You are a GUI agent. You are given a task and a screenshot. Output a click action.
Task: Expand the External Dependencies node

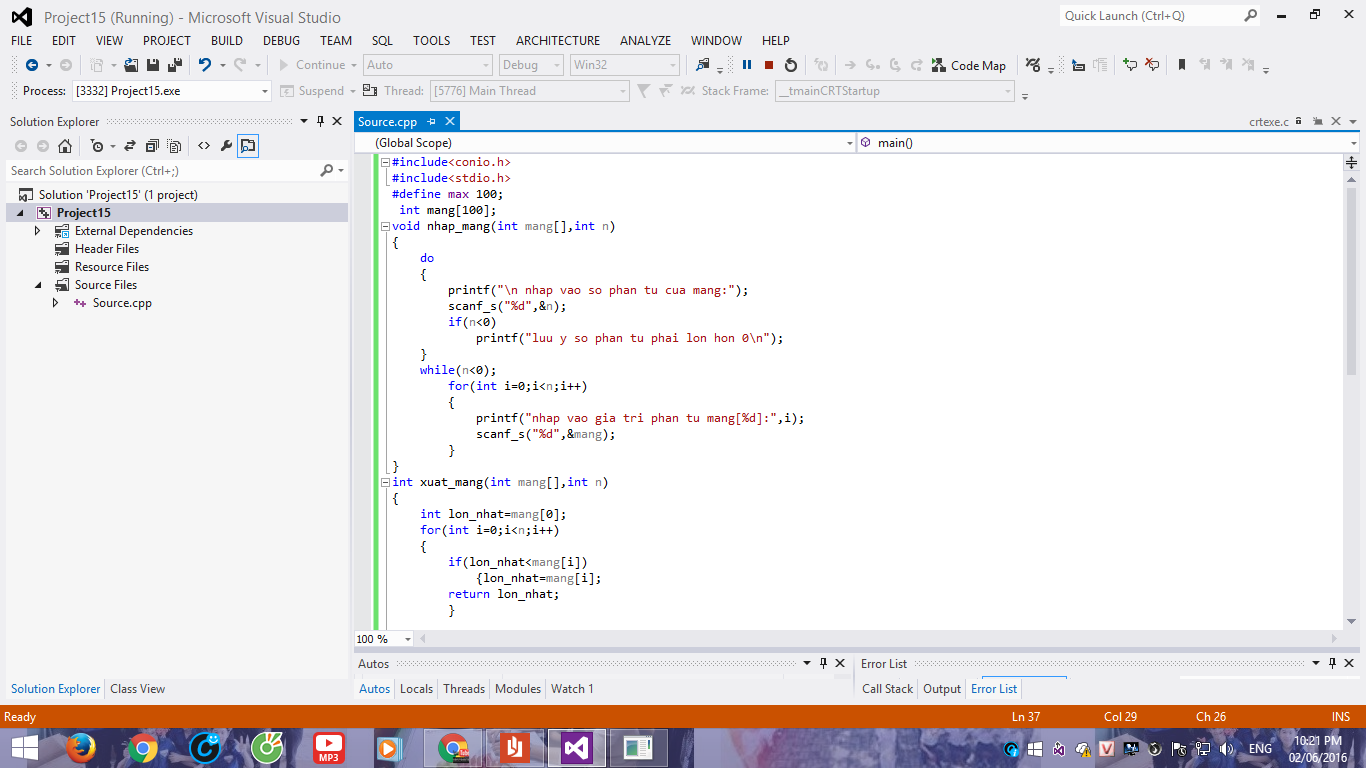click(38, 231)
